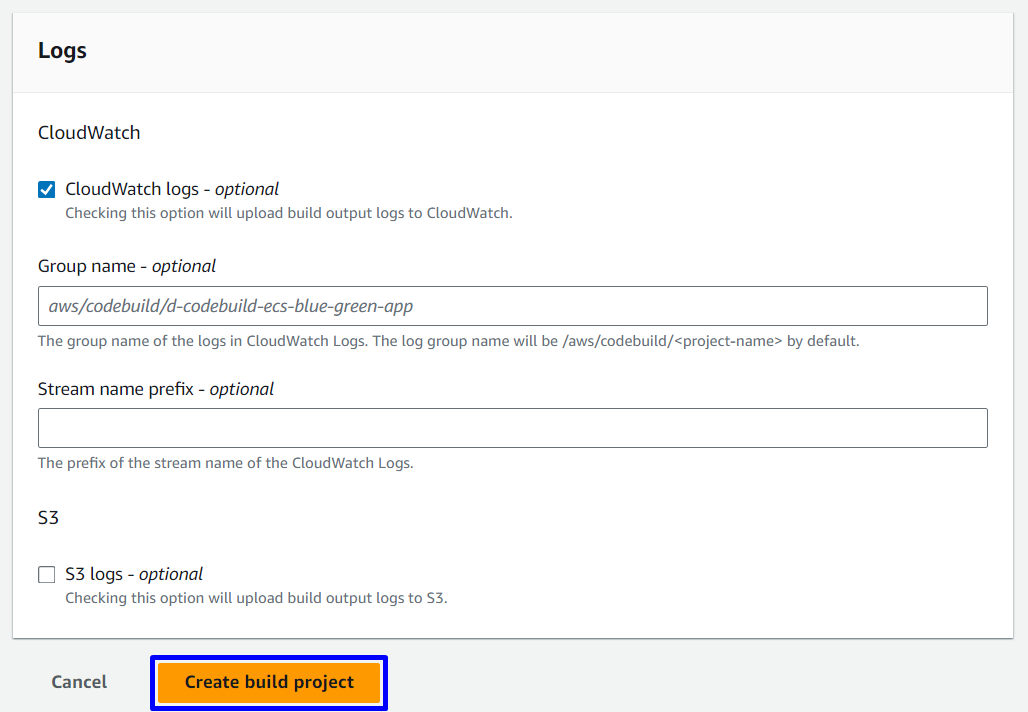The height and width of the screenshot is (712, 1028).
Task: Click the 'Group name - optional' field label
Action: coord(127,266)
